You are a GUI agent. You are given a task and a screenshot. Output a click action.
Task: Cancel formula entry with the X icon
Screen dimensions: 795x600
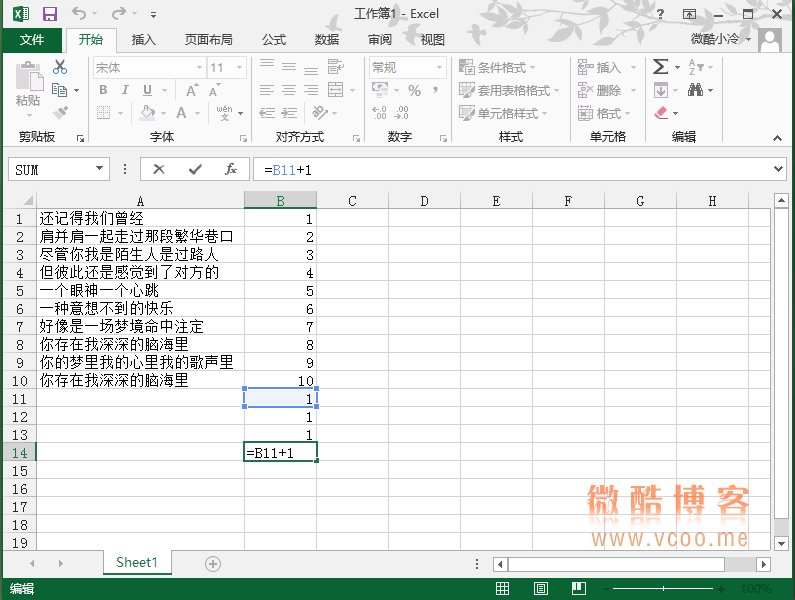coord(159,169)
